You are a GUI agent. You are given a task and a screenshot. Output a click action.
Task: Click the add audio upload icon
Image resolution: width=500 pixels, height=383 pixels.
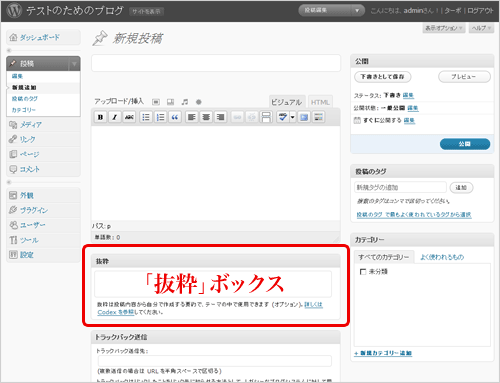(x=185, y=102)
